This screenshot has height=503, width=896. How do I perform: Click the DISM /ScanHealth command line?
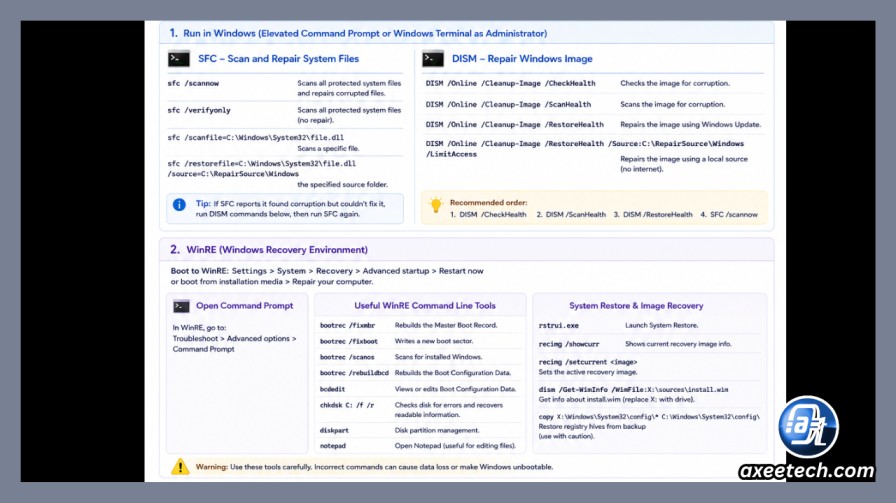(508, 105)
